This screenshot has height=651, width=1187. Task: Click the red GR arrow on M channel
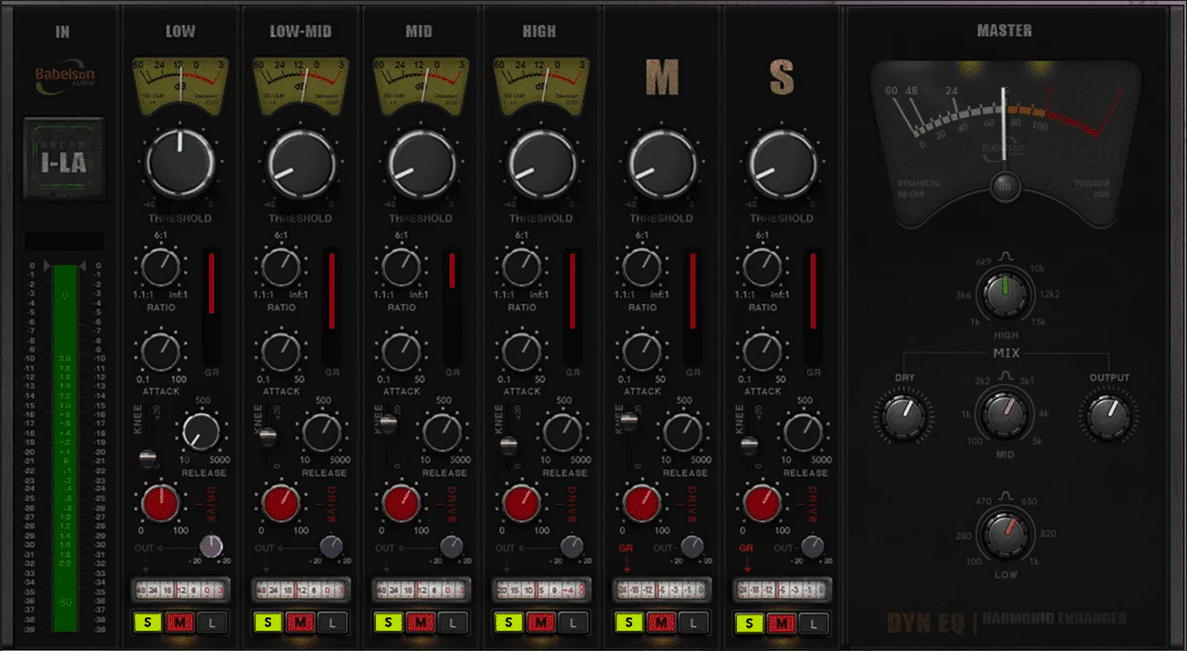coord(627,565)
